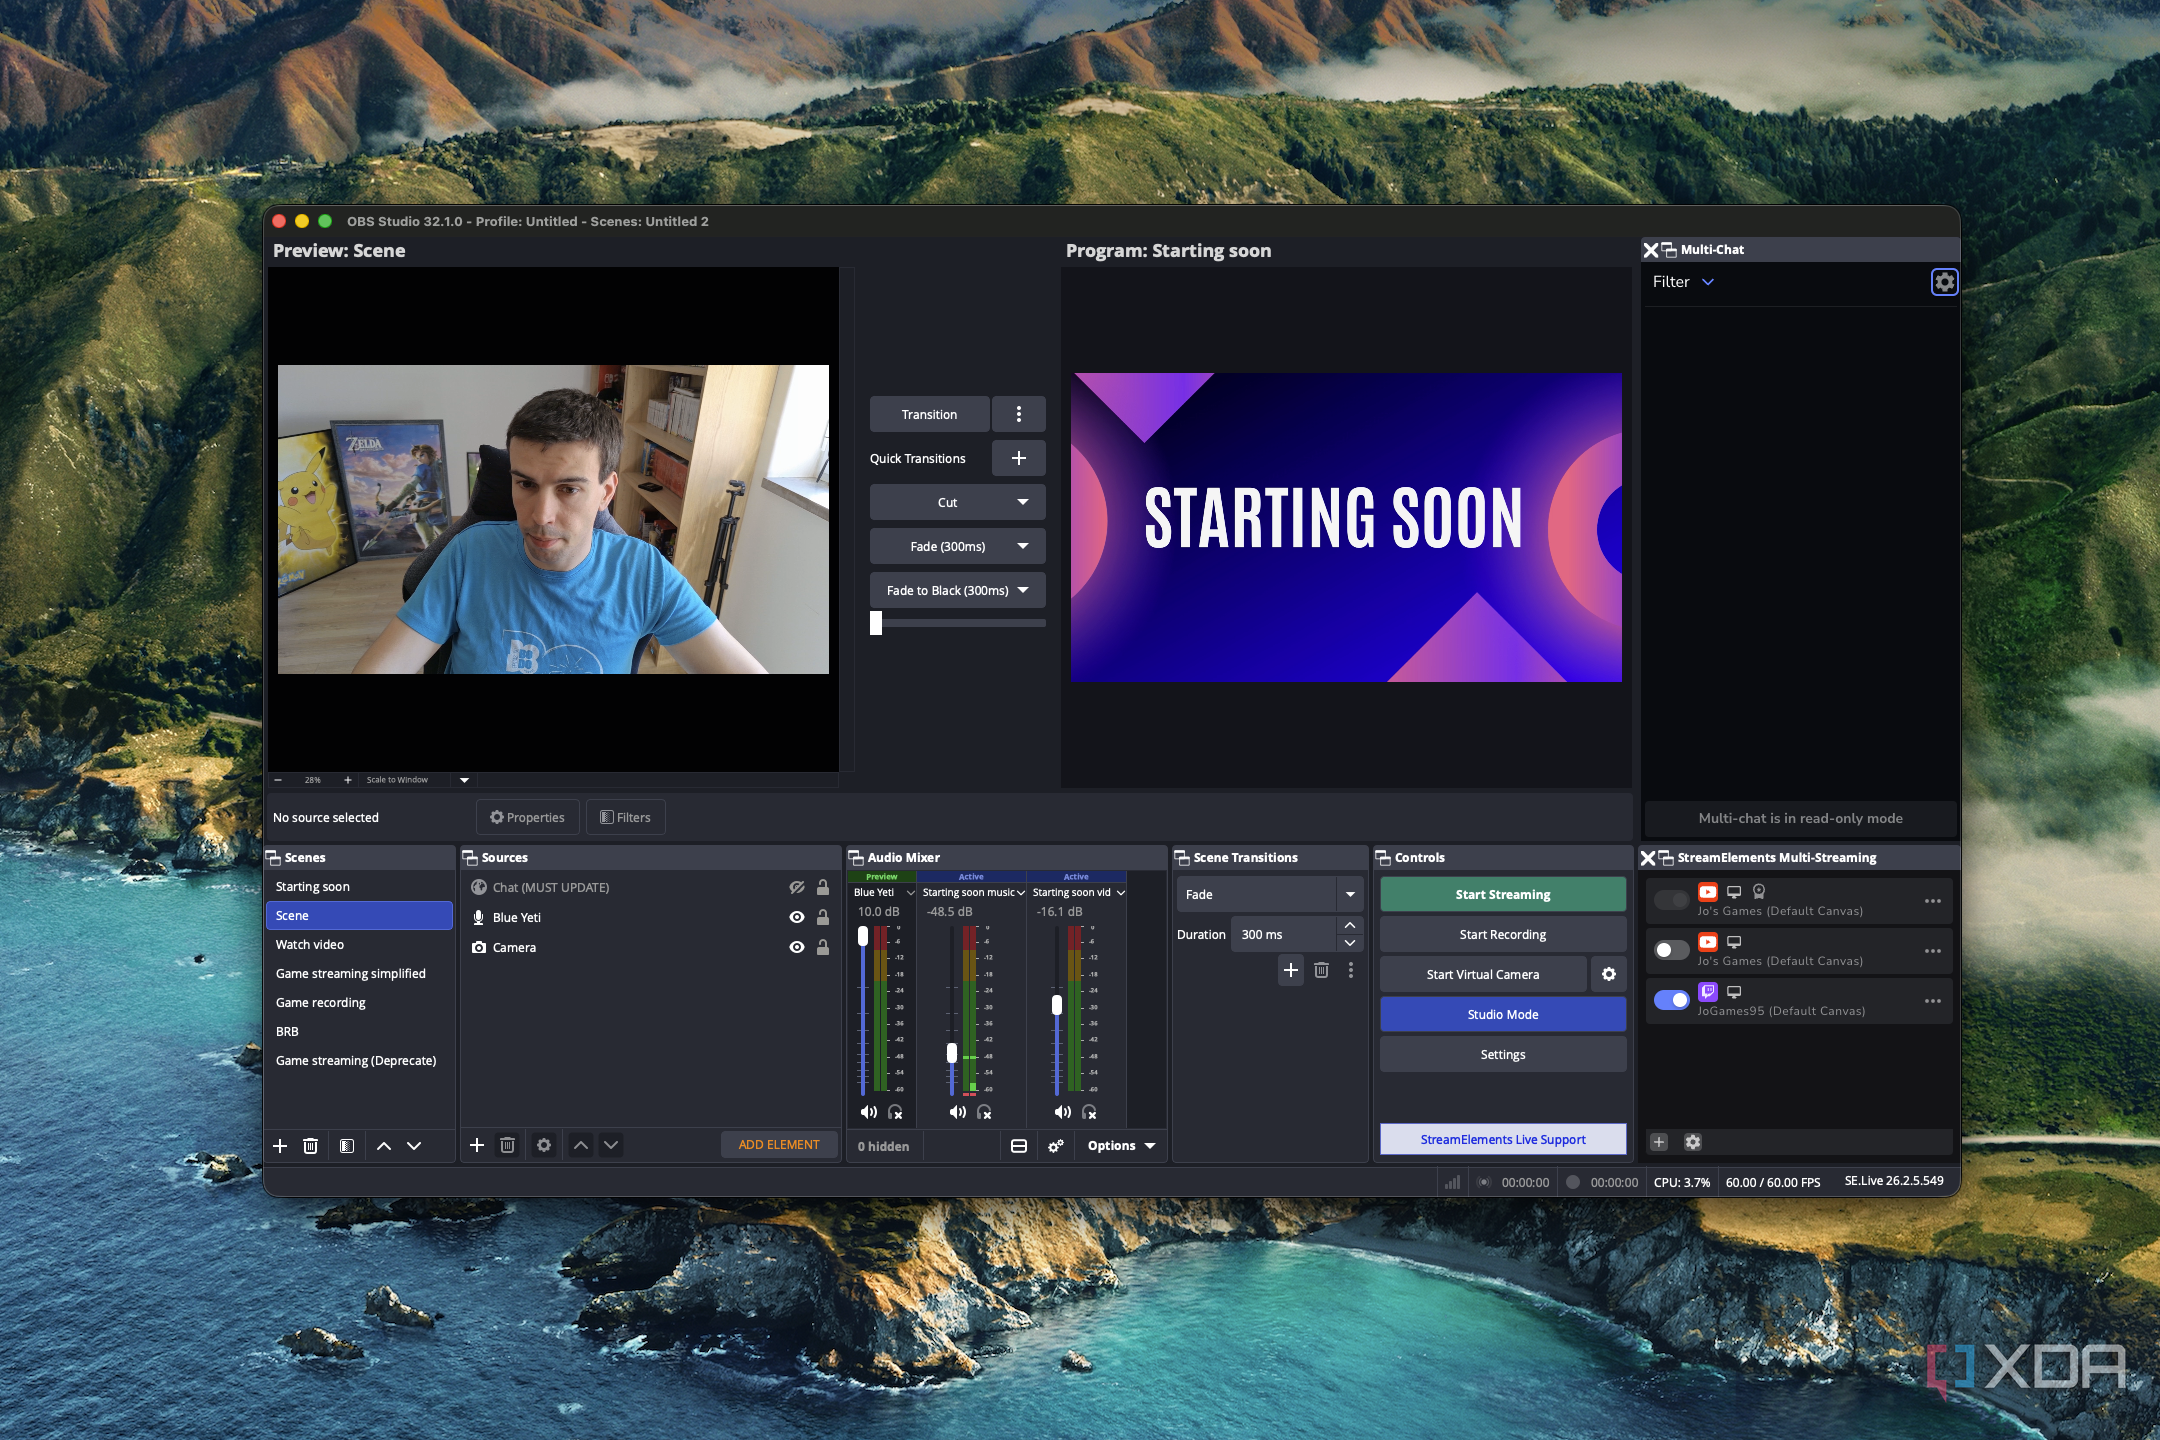Add a new source with plus icon
Viewport: 2160px width, 1440px height.
[477, 1145]
